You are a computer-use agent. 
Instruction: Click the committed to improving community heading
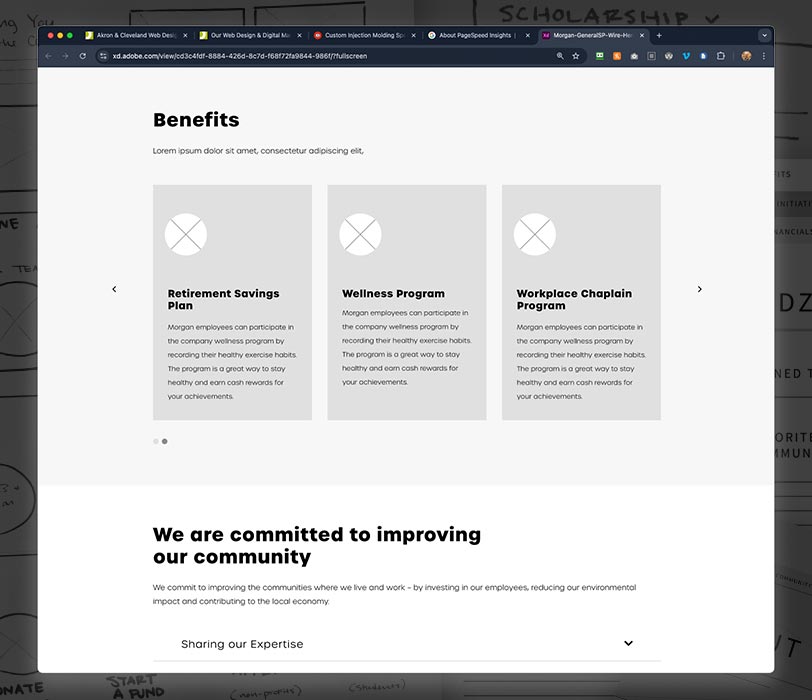coord(316,545)
